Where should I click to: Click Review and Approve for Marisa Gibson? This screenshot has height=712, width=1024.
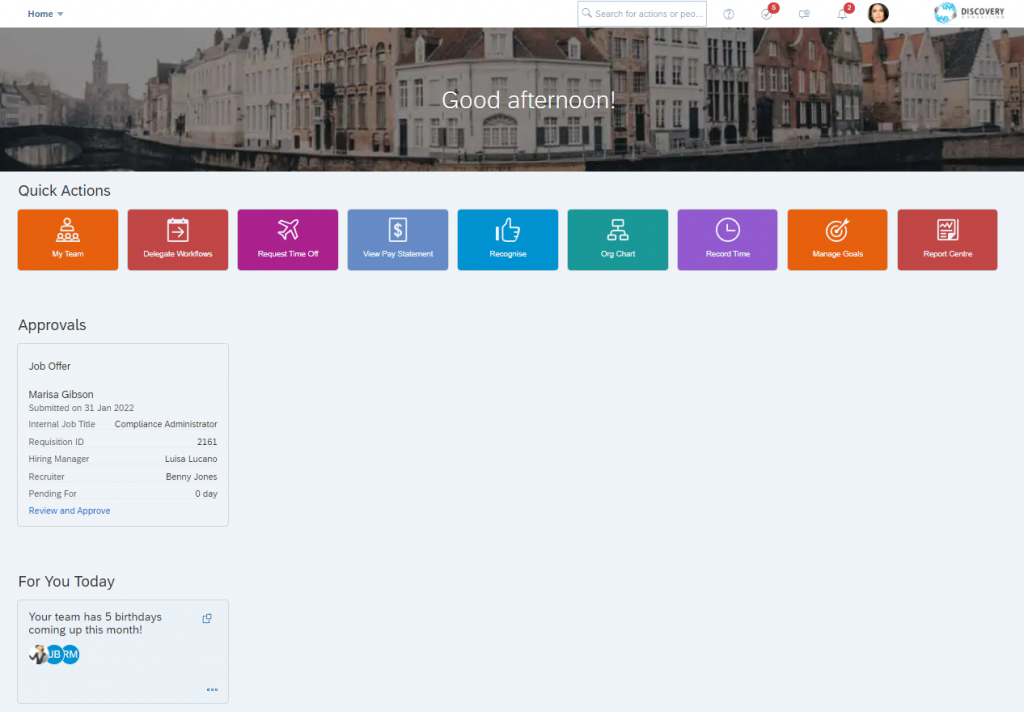click(x=69, y=510)
